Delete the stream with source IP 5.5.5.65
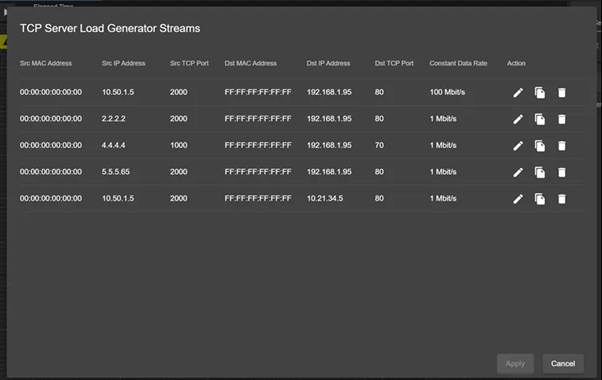This screenshot has width=602, height=380. [x=562, y=172]
